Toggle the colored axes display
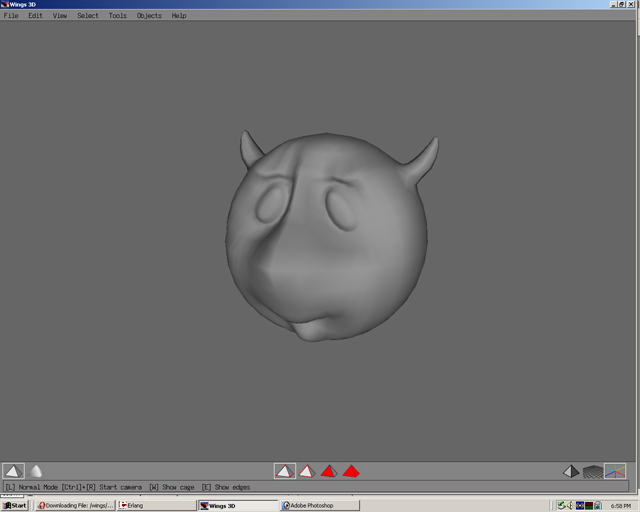This screenshot has width=640, height=512. pyautogui.click(x=615, y=471)
